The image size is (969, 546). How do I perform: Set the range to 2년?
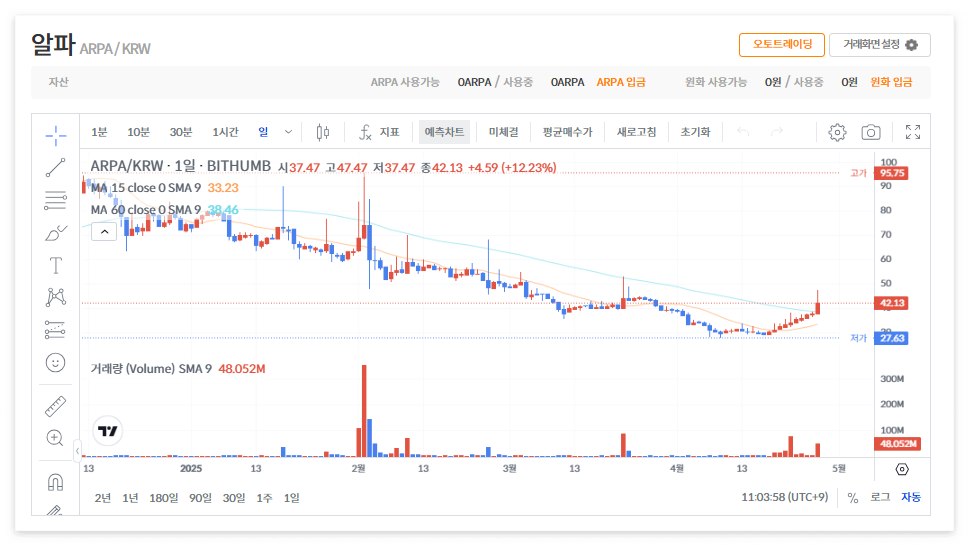103,498
